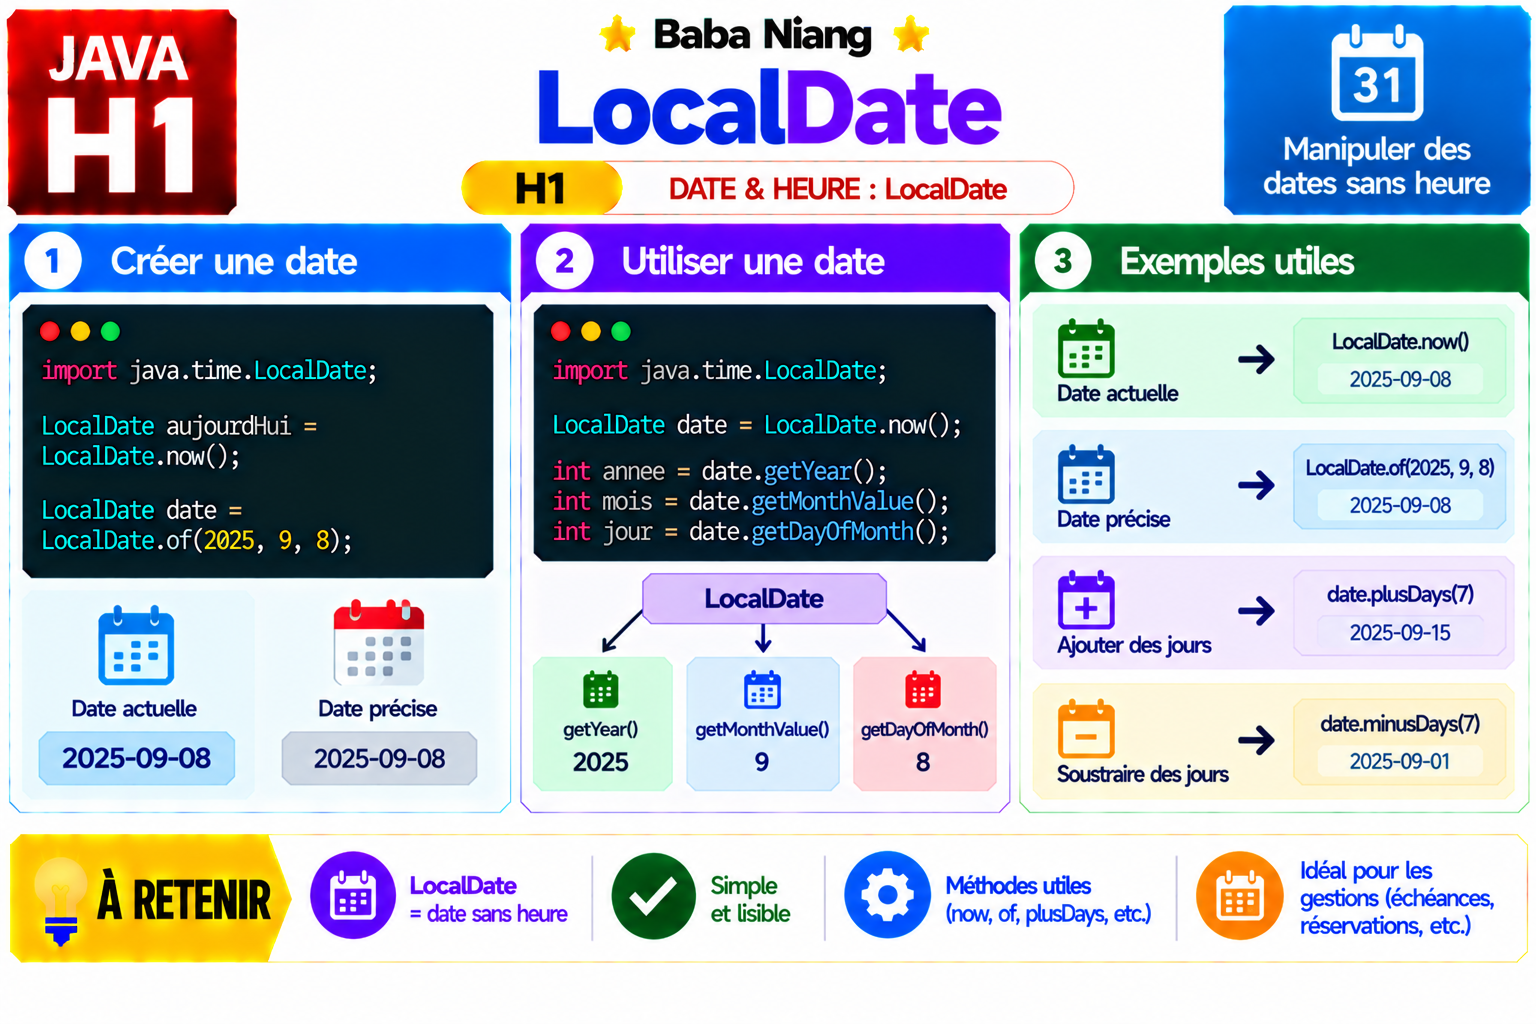Click the LocalDate.of(2025, 9, 8) result card
1536x1024 pixels.
point(1400,486)
